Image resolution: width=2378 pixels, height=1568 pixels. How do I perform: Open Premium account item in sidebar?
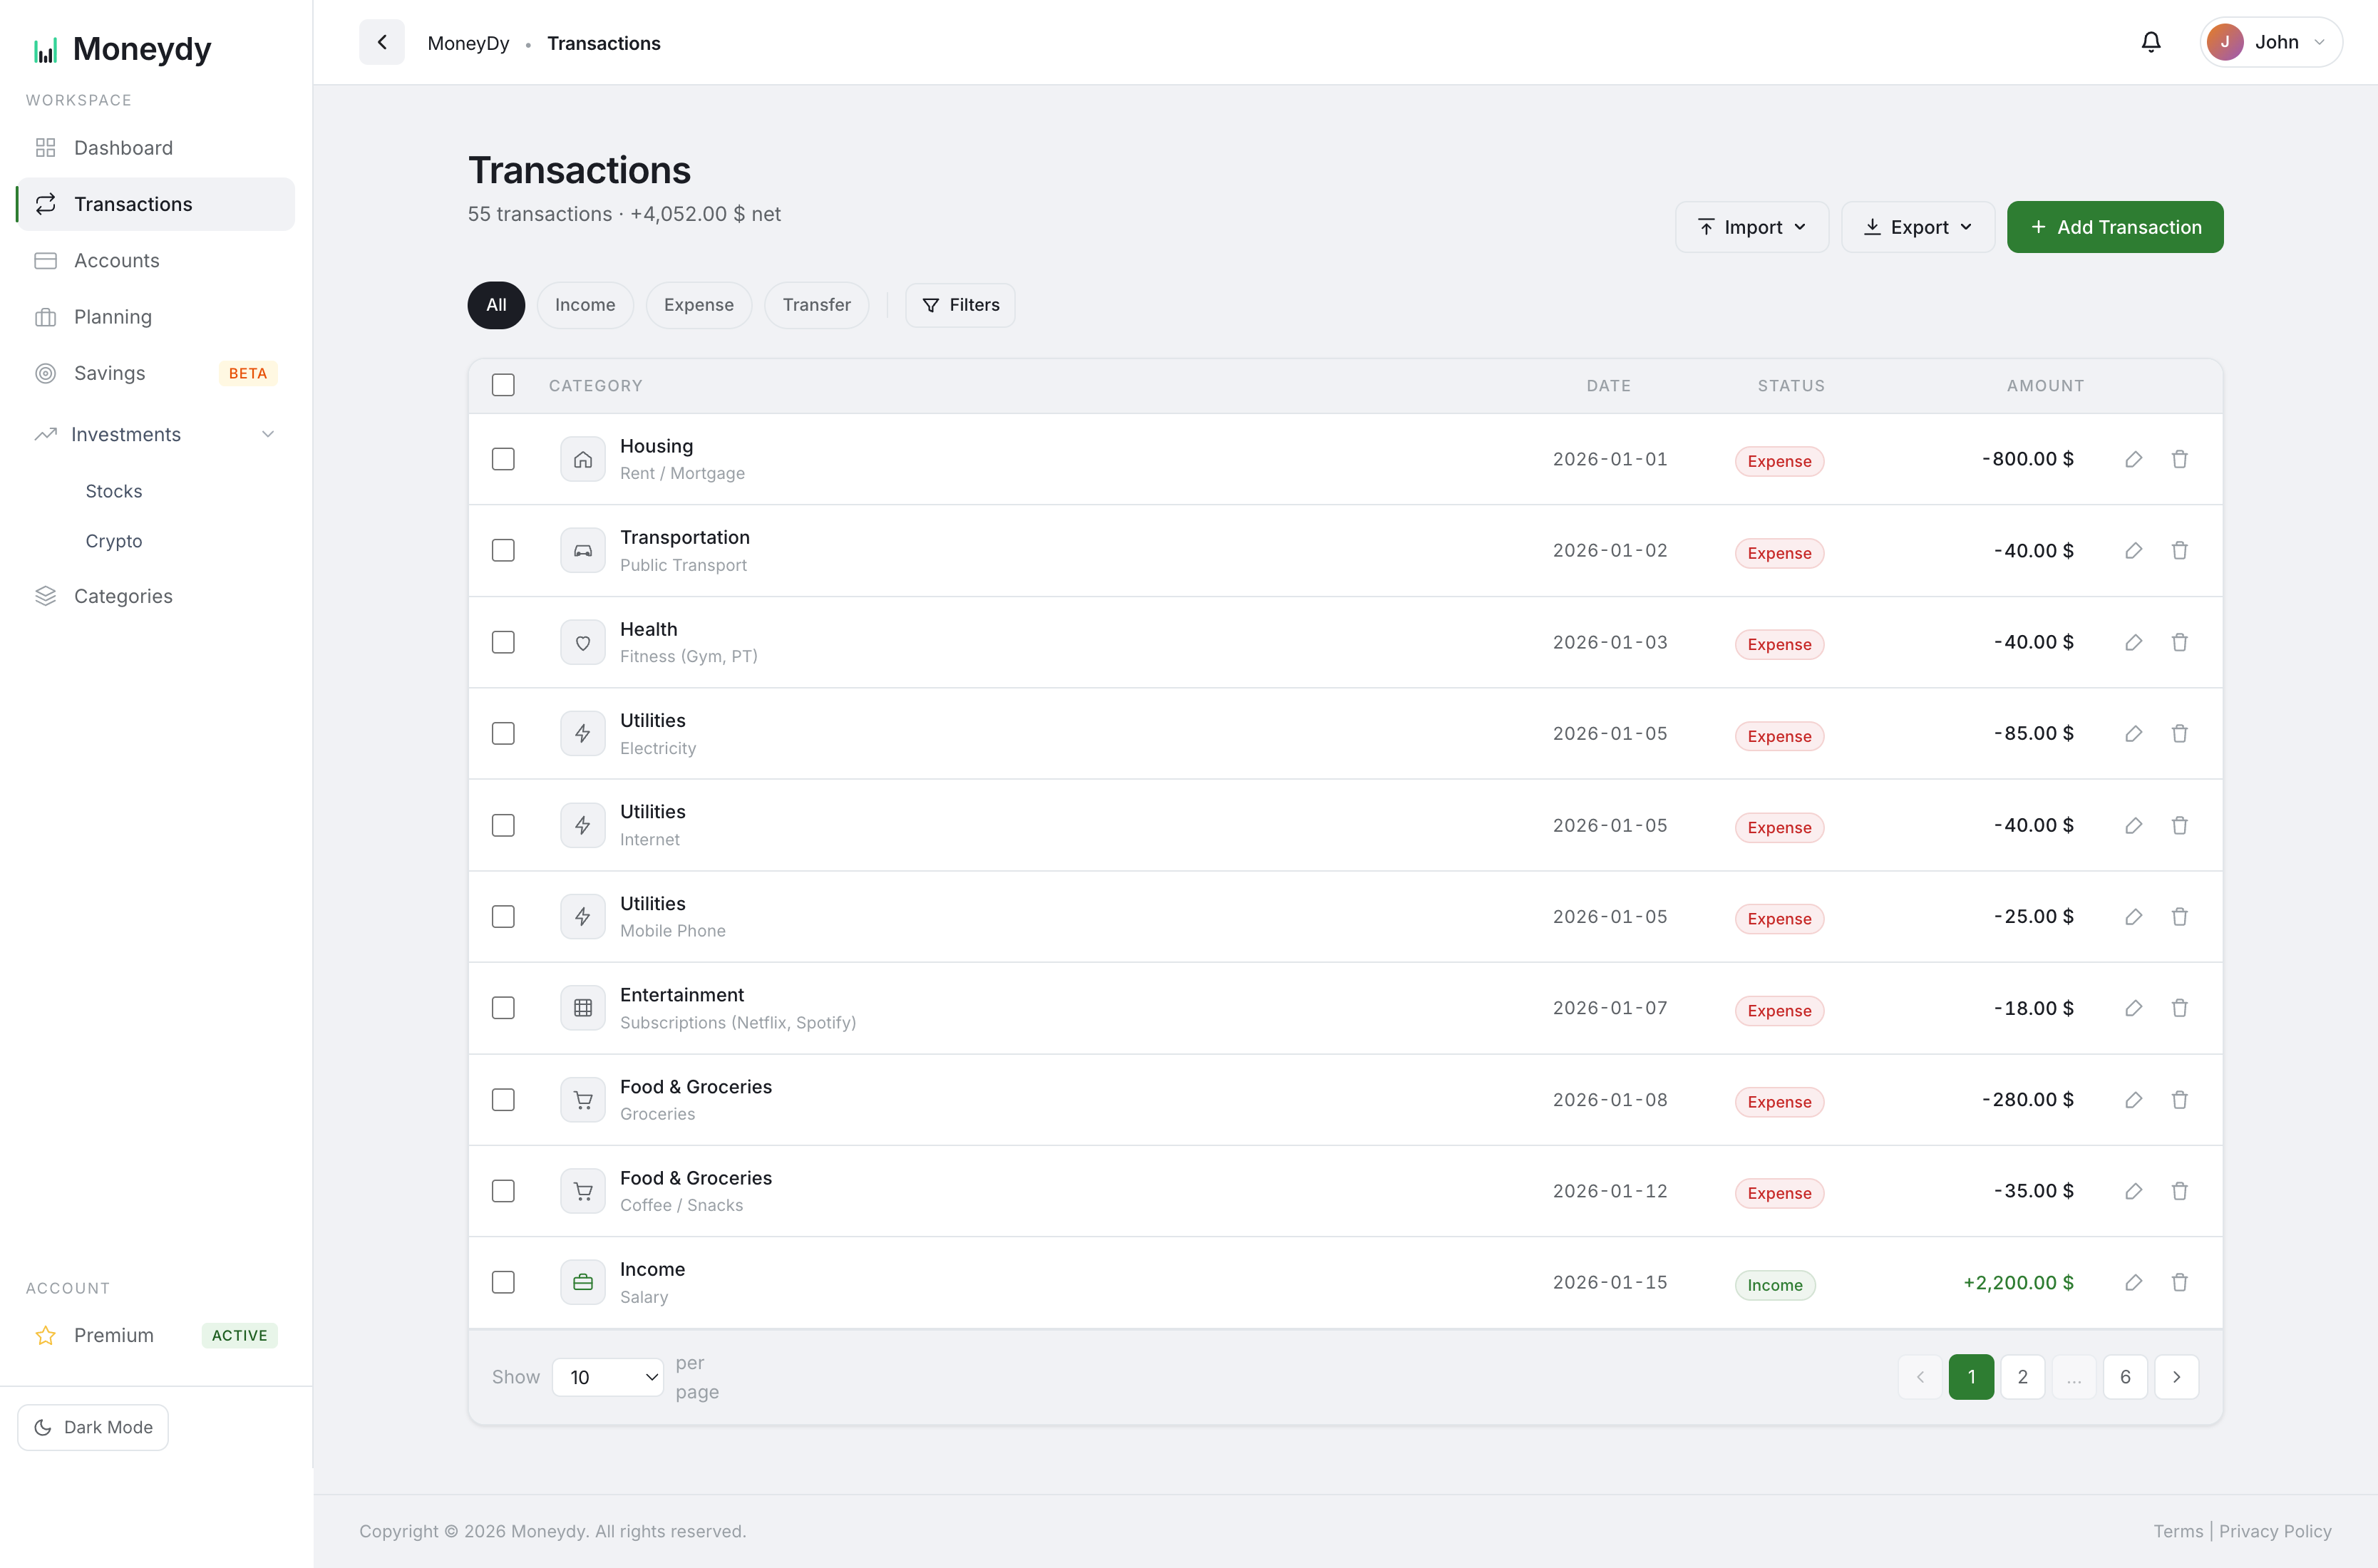click(156, 1335)
